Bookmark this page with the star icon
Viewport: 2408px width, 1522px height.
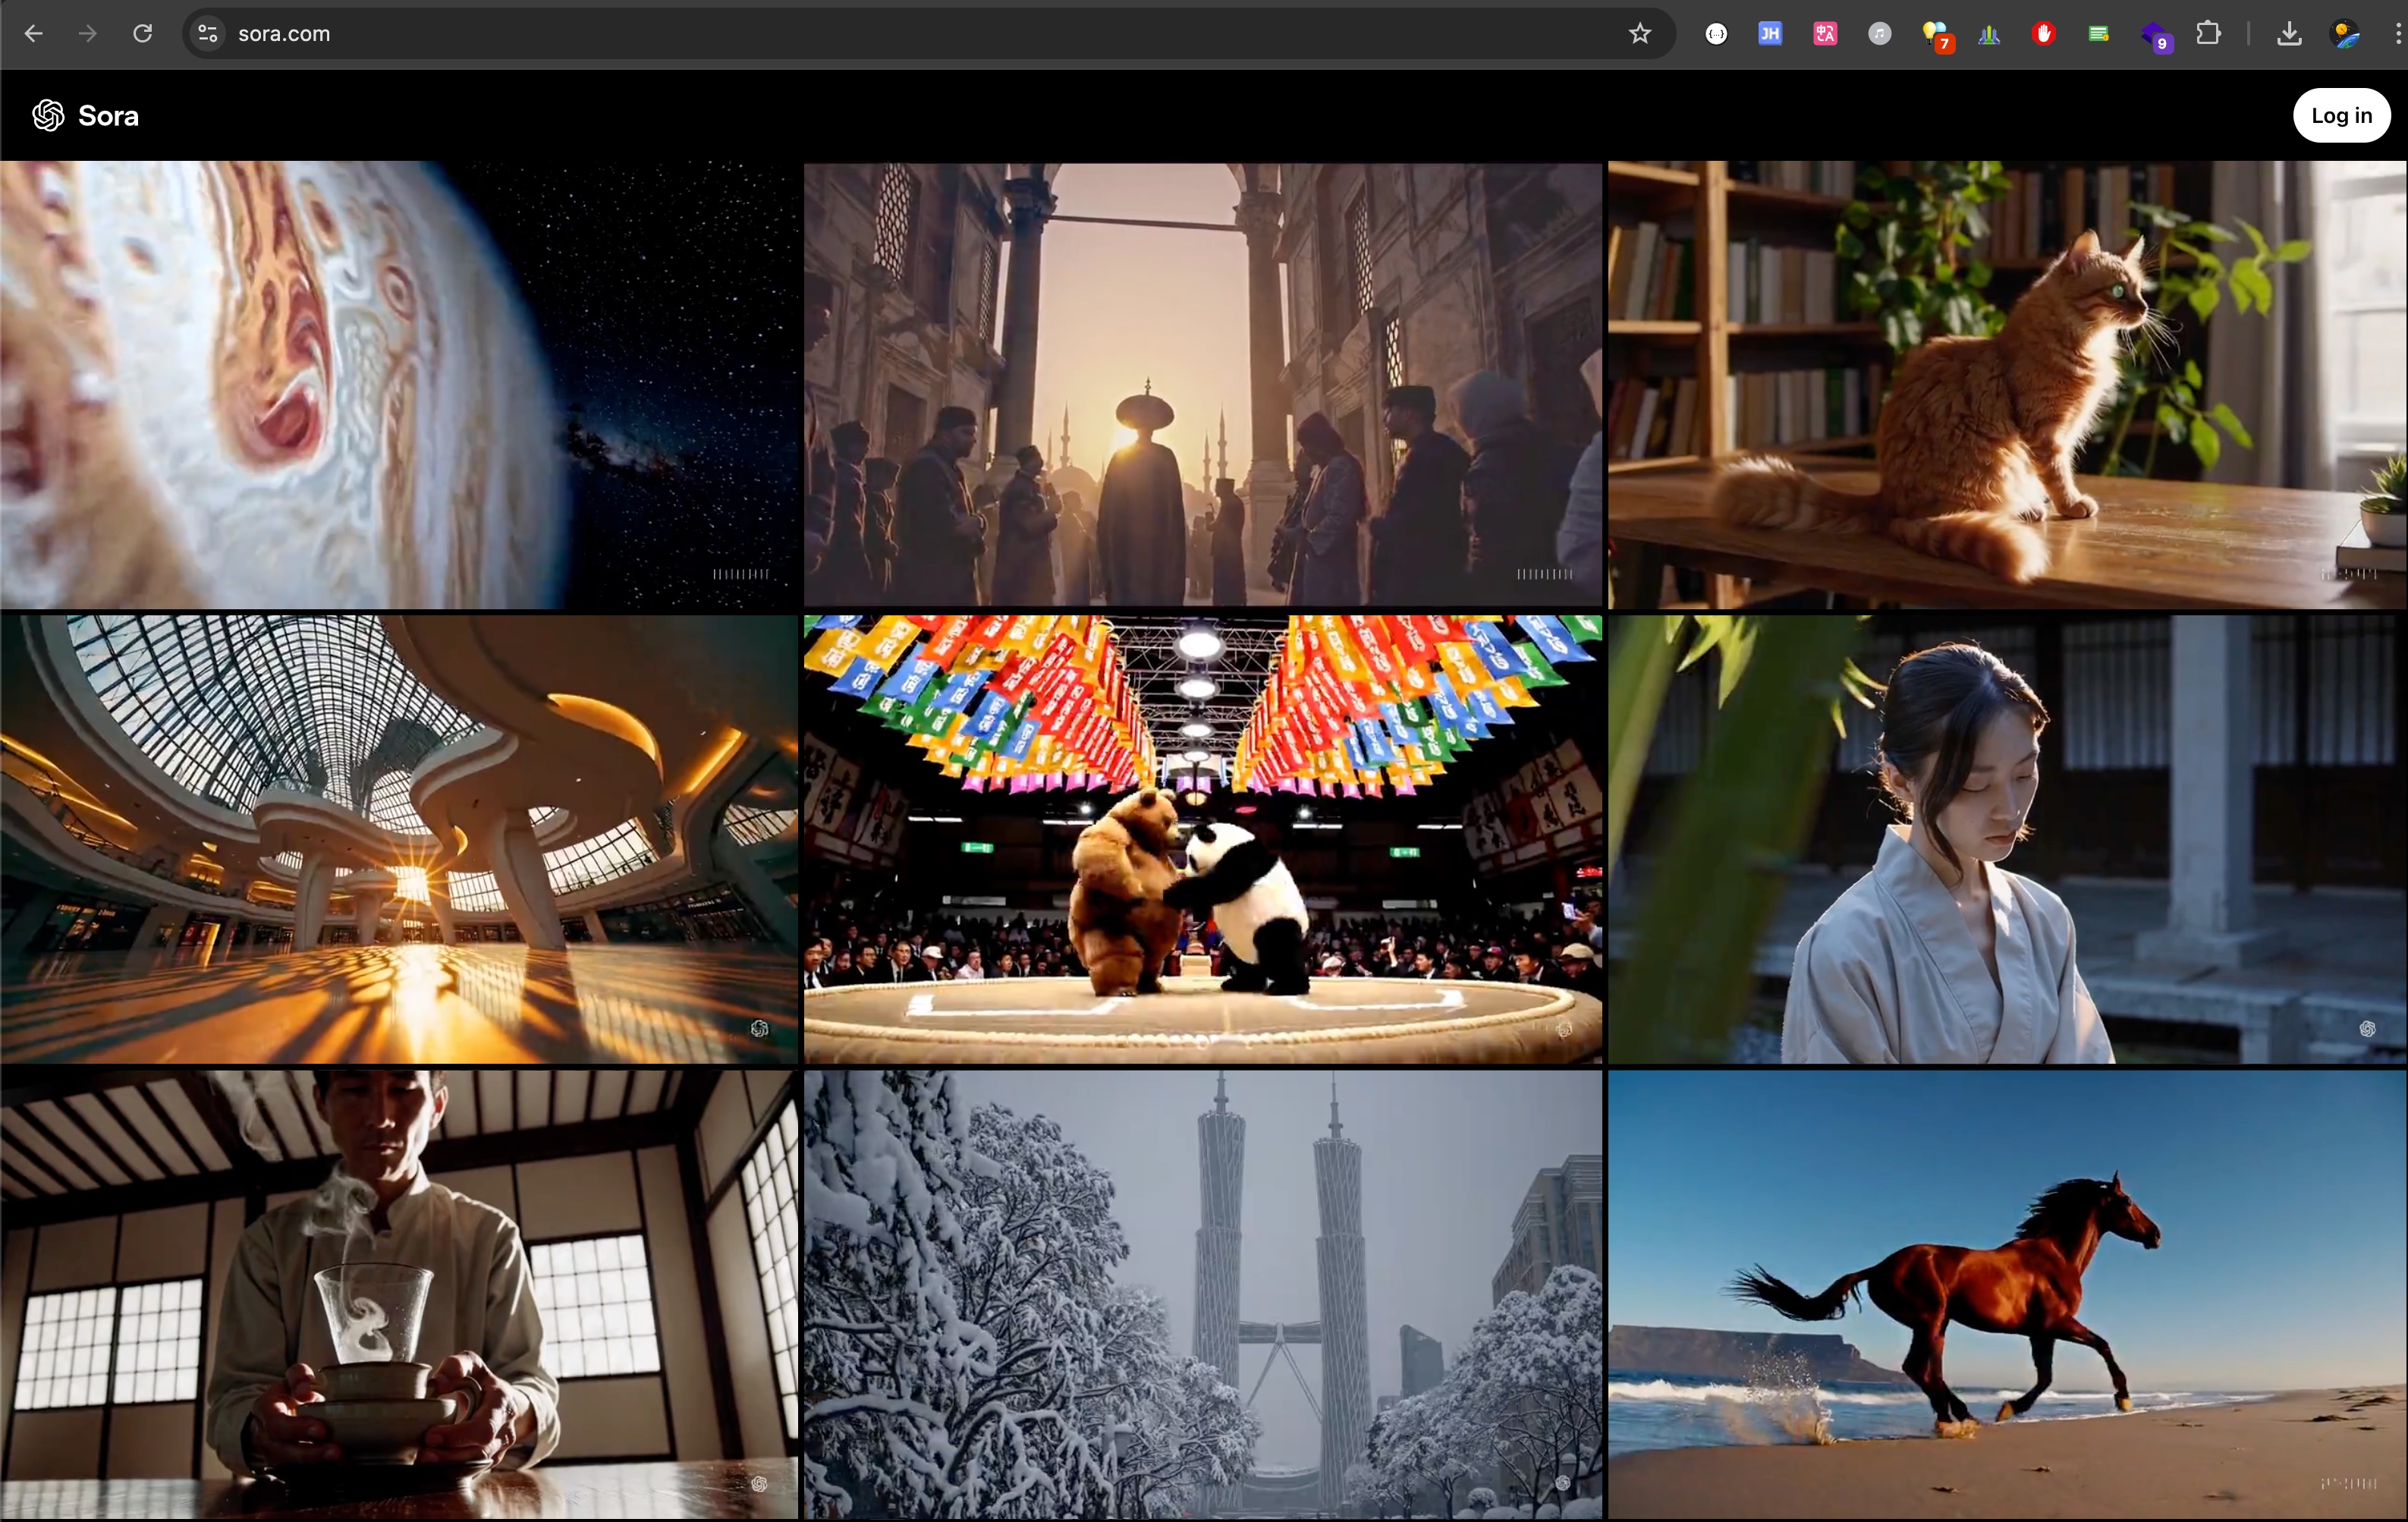tap(1639, 34)
